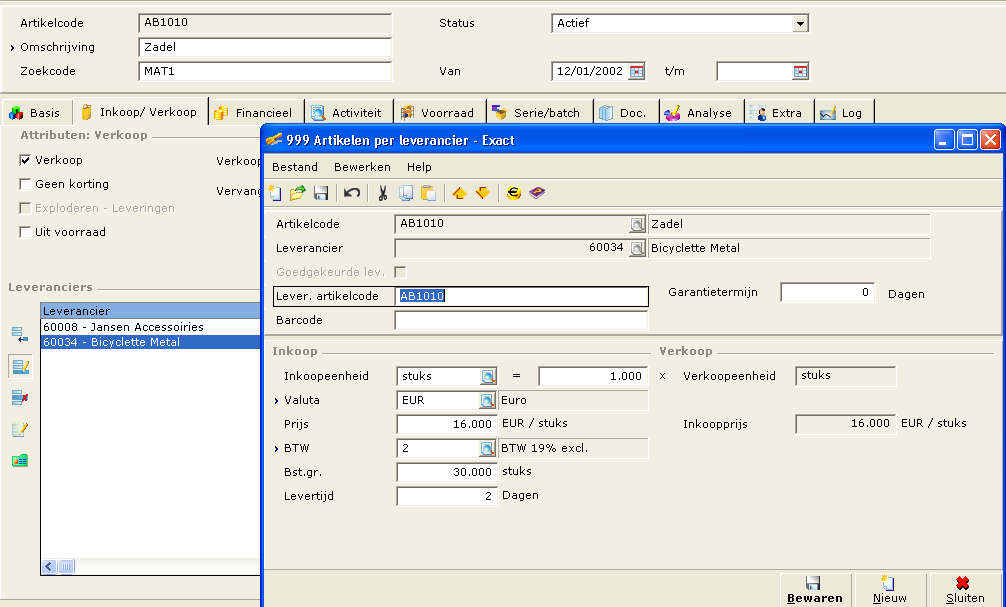Open the Log tab

(843, 112)
